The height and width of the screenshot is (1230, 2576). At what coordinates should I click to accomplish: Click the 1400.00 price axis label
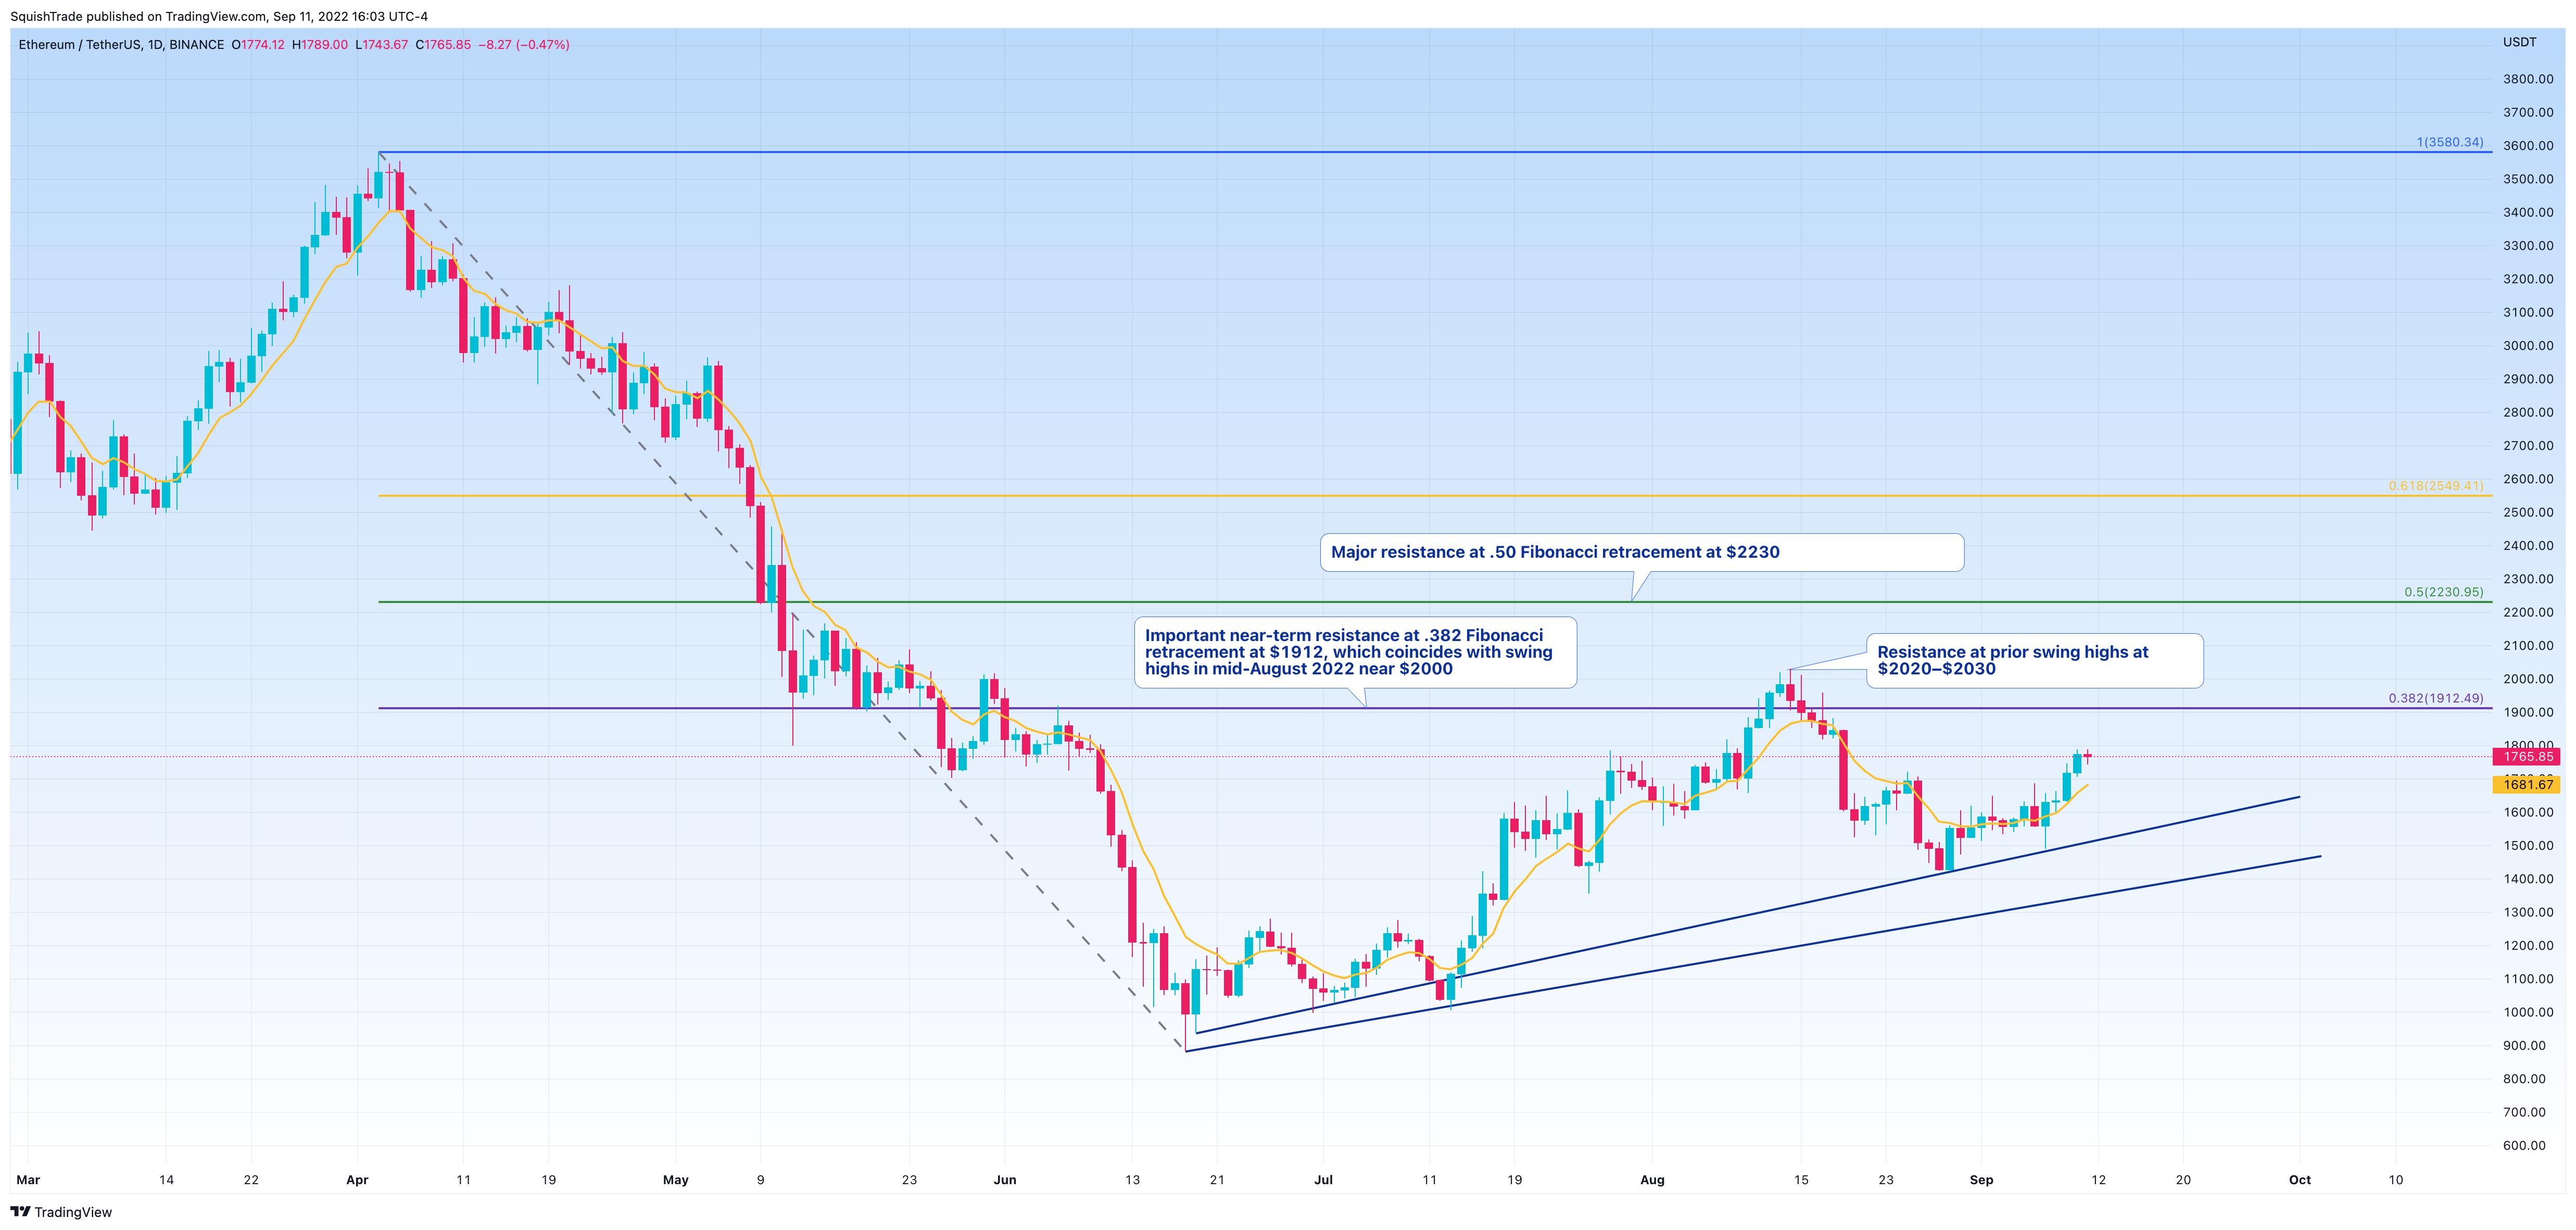click(2528, 879)
